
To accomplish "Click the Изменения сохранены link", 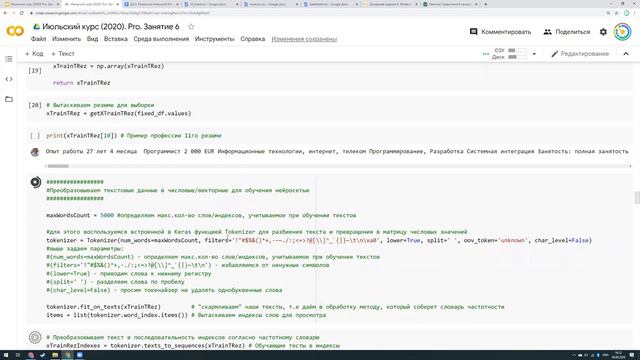I will click(304, 39).
